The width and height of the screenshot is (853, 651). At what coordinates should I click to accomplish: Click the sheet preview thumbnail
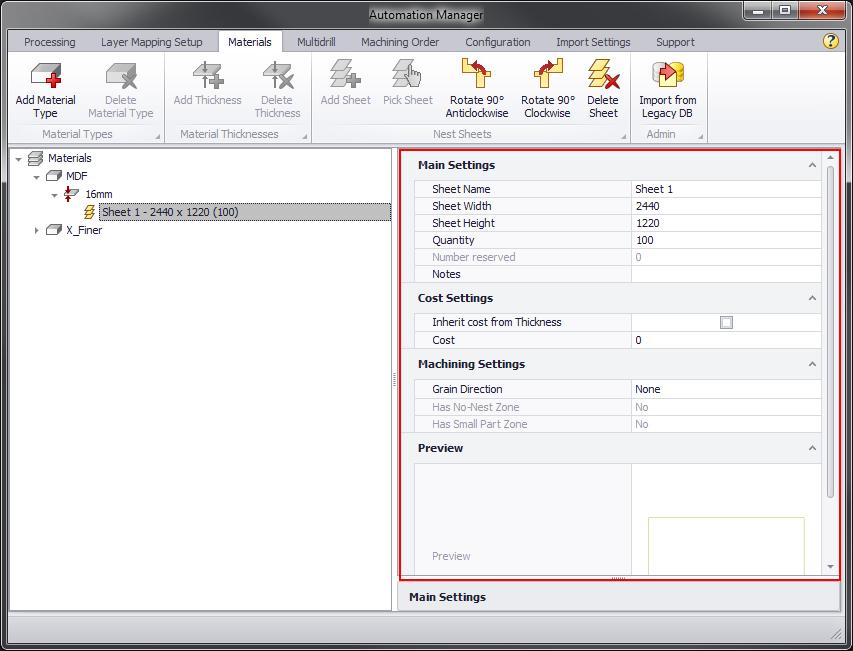point(726,545)
